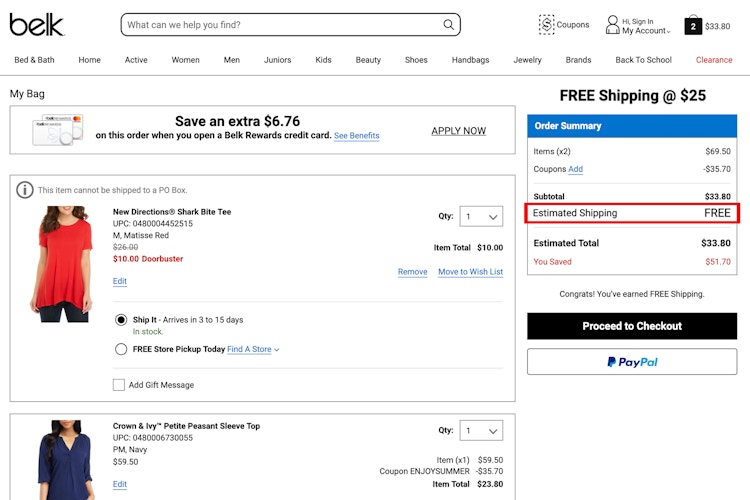
Task: Open the Handbags menu
Action: point(471,60)
